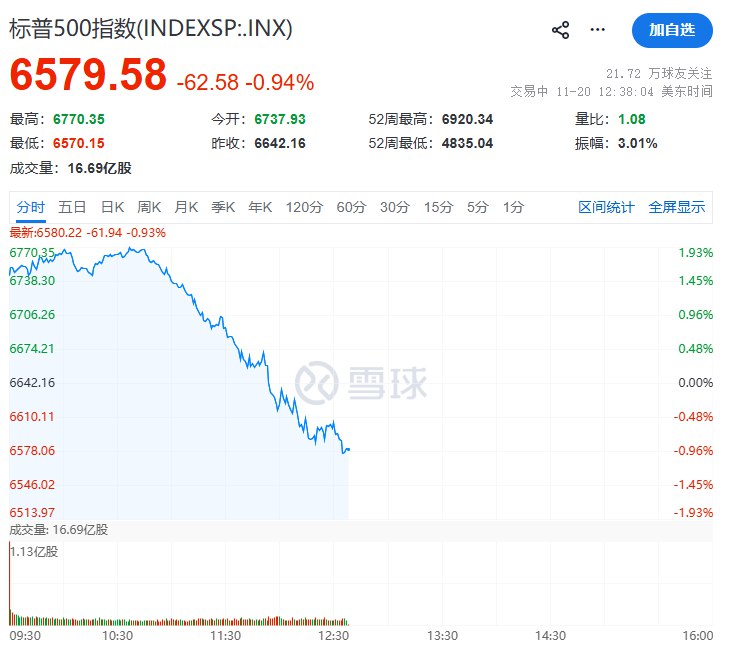The width and height of the screenshot is (736, 662).
Task: Click the 52周最低 value 4835.04
Action: click(468, 143)
